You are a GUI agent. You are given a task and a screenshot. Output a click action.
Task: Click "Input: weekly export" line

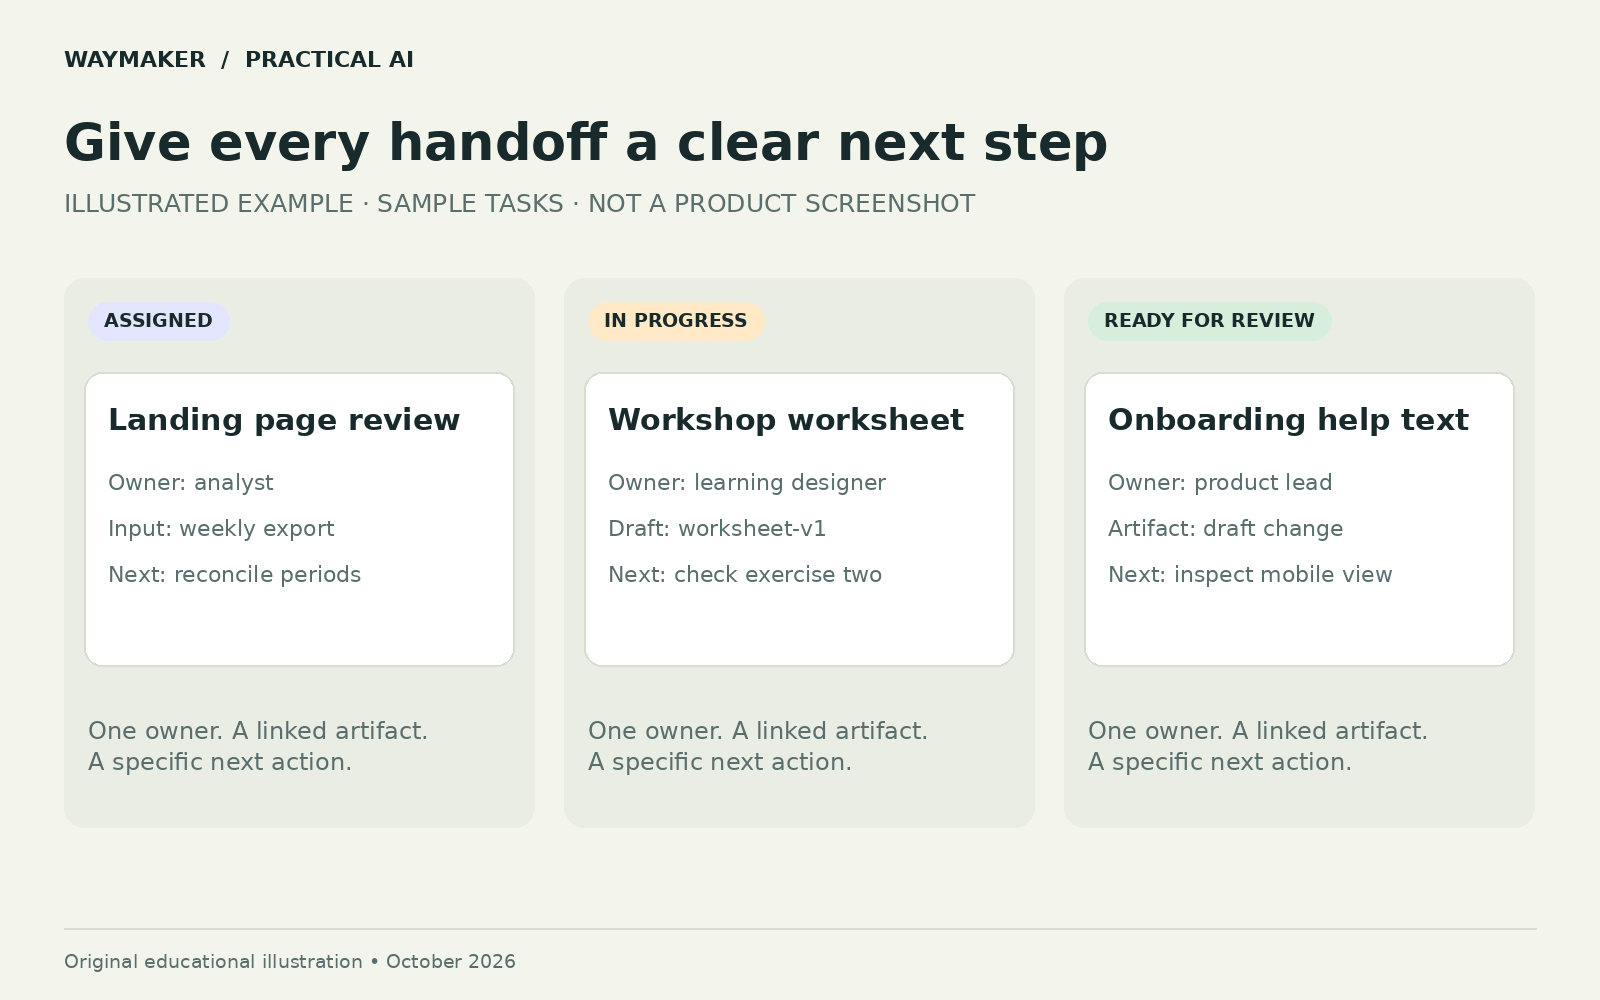[x=221, y=529]
